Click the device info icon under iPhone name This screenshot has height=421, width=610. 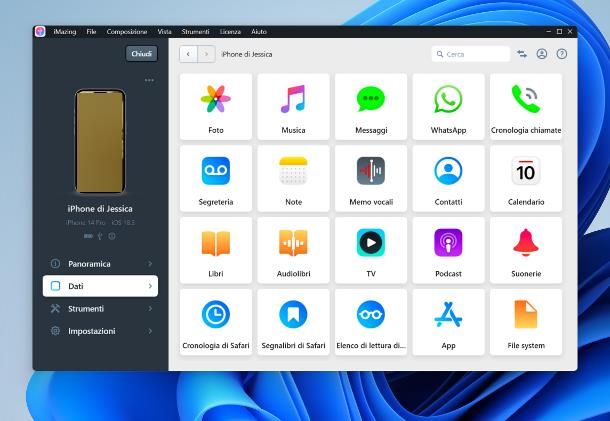112,236
